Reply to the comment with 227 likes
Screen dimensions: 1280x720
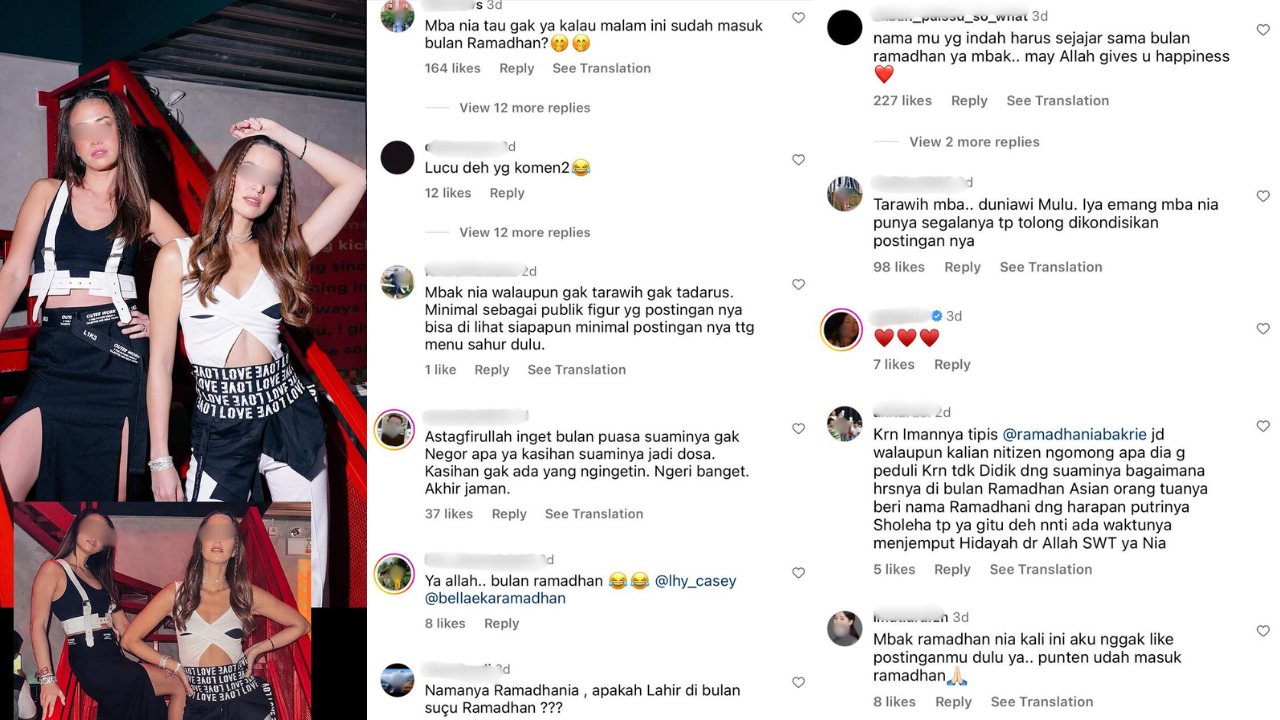click(969, 101)
